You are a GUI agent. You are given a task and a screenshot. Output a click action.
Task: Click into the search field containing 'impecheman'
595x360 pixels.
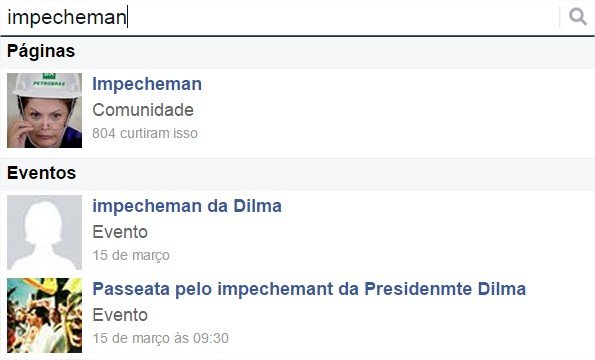tap(279, 17)
